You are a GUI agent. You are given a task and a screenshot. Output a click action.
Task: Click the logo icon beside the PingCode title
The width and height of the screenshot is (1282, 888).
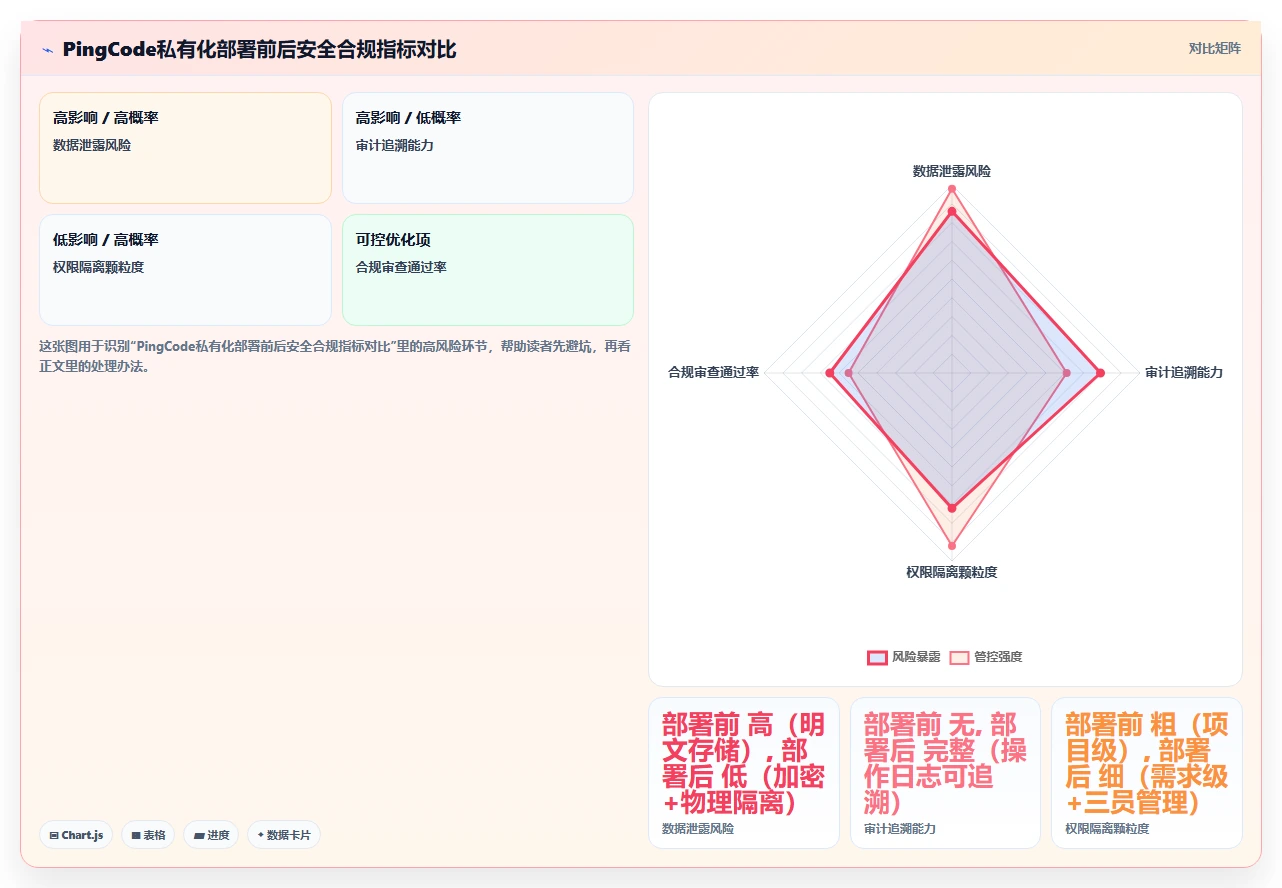[47, 50]
